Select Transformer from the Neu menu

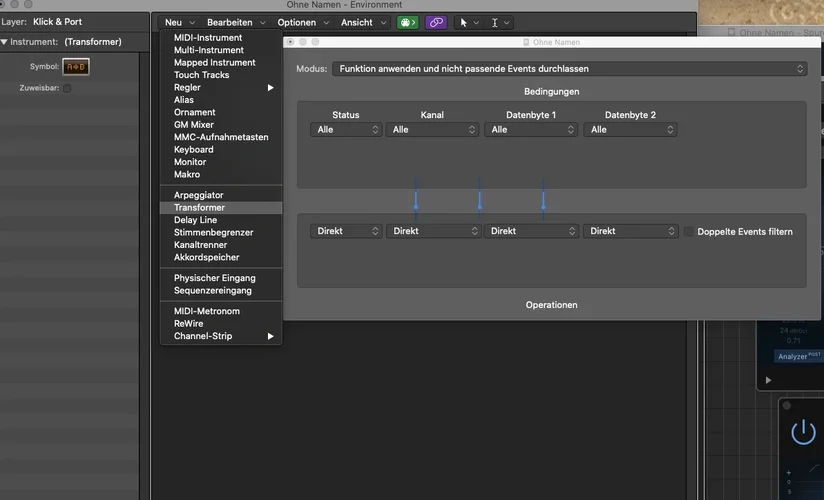tap(199, 207)
